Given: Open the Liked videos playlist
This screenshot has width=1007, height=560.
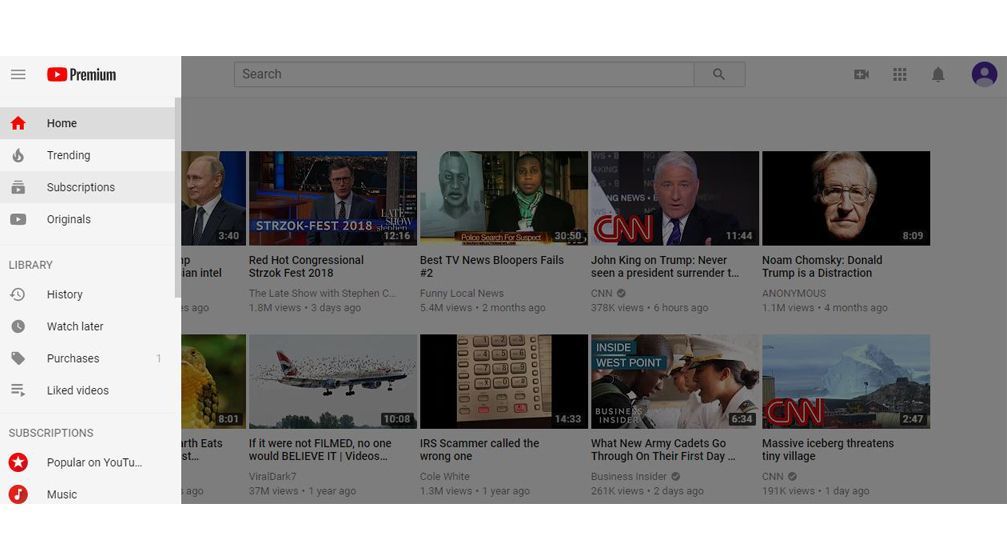Looking at the screenshot, I should click(x=87, y=390).
